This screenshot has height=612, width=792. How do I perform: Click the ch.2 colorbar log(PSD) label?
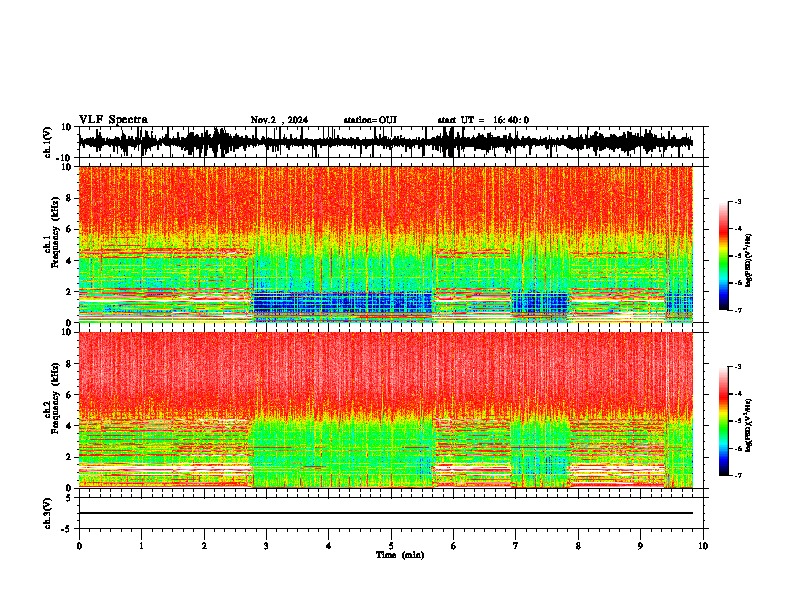tap(748, 425)
